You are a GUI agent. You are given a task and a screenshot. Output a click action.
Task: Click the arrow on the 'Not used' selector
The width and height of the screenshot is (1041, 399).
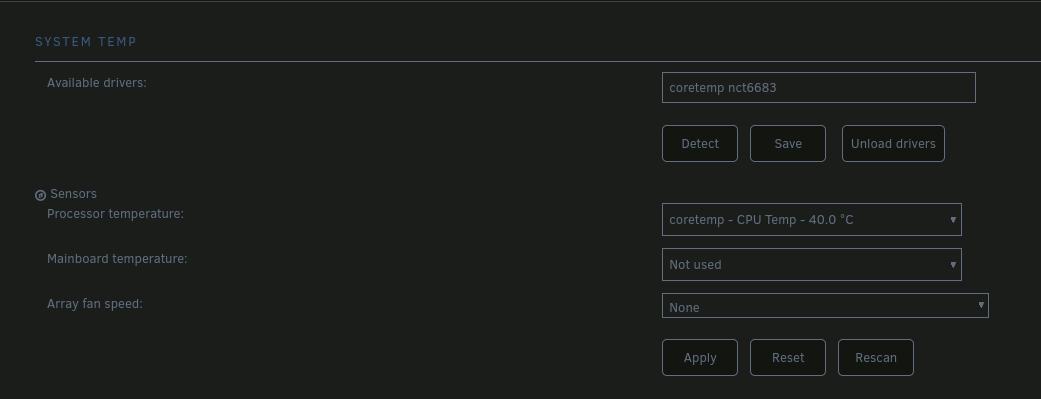pyautogui.click(x=953, y=264)
